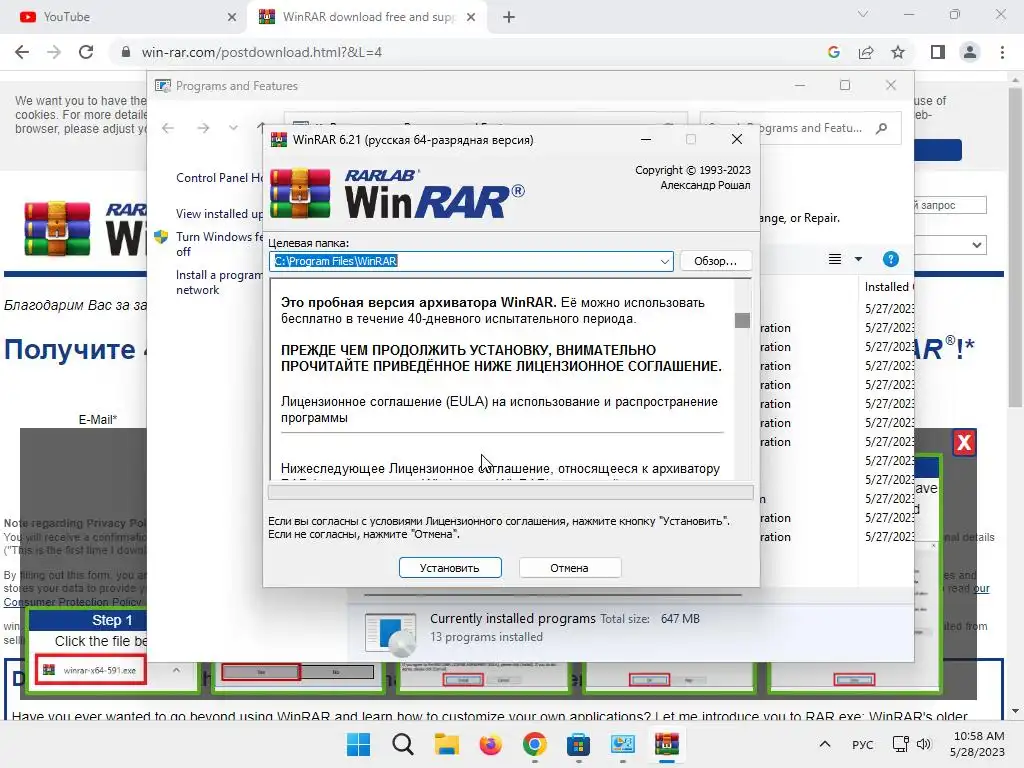
Task: Open the Chrome profile avatar
Action: coord(970,52)
